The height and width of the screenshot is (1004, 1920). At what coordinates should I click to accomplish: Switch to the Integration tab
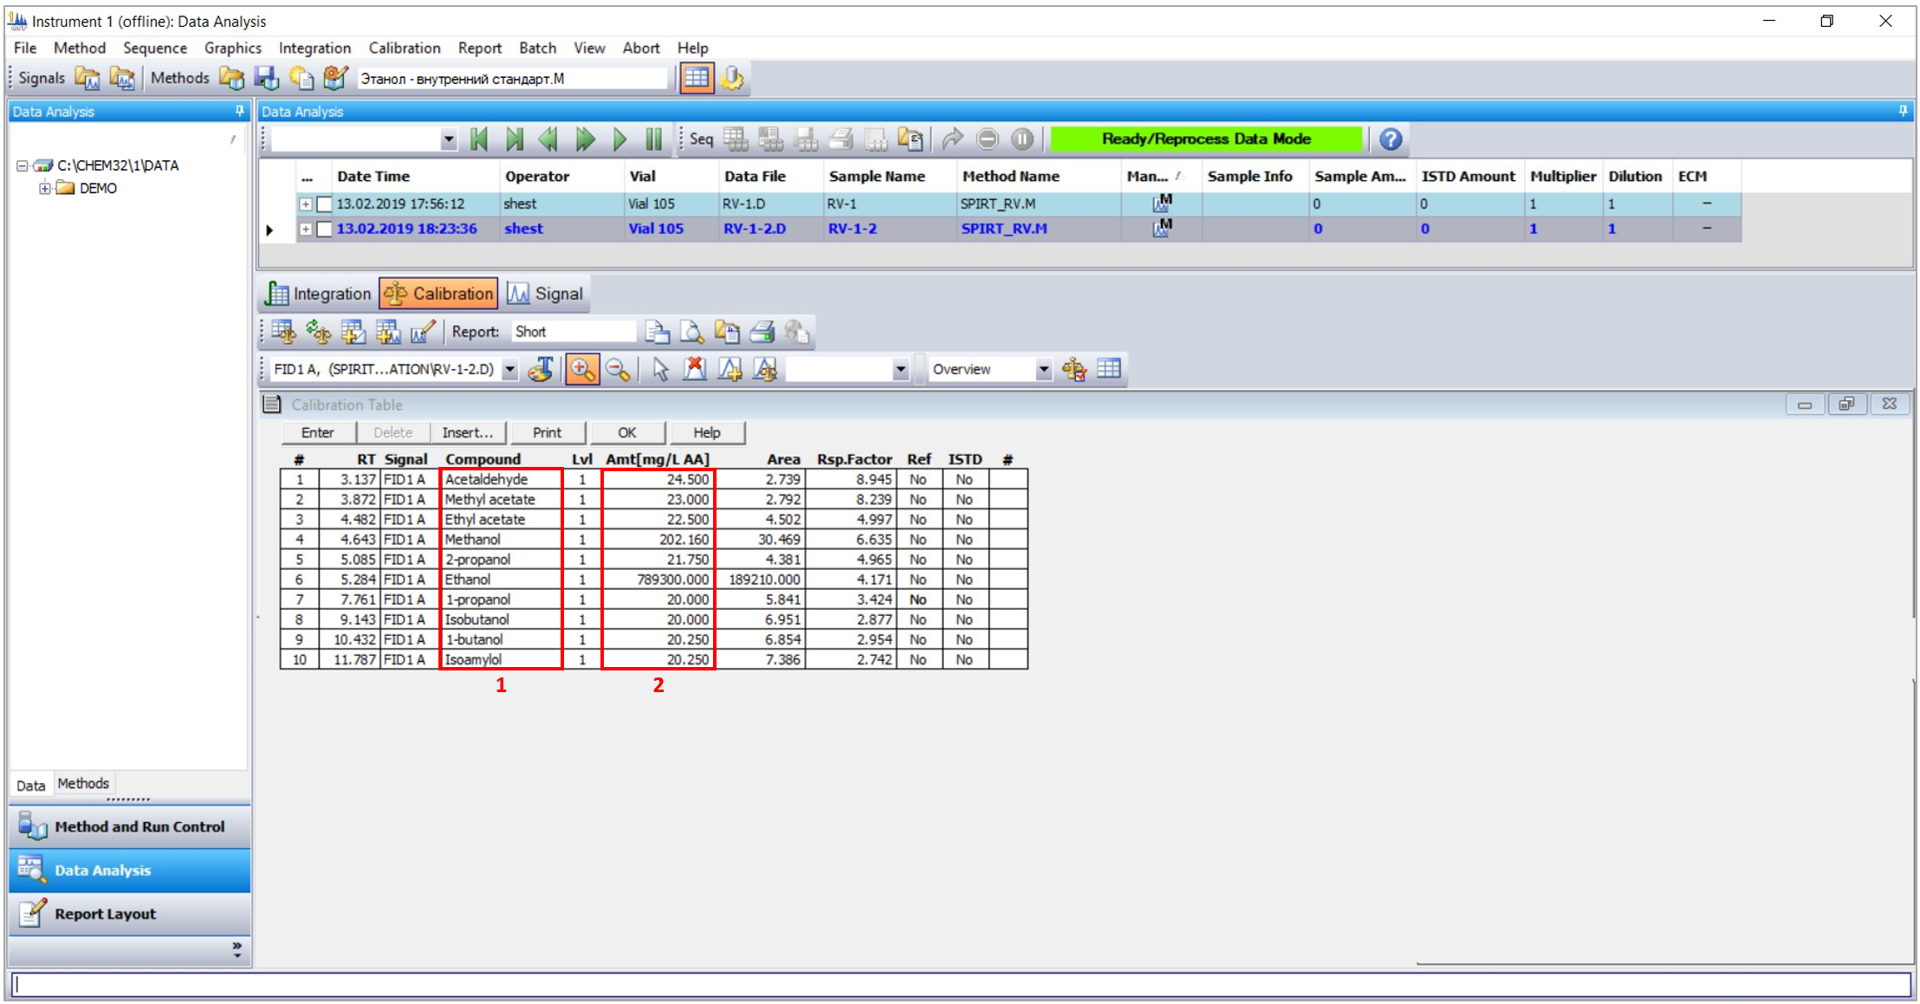318,294
